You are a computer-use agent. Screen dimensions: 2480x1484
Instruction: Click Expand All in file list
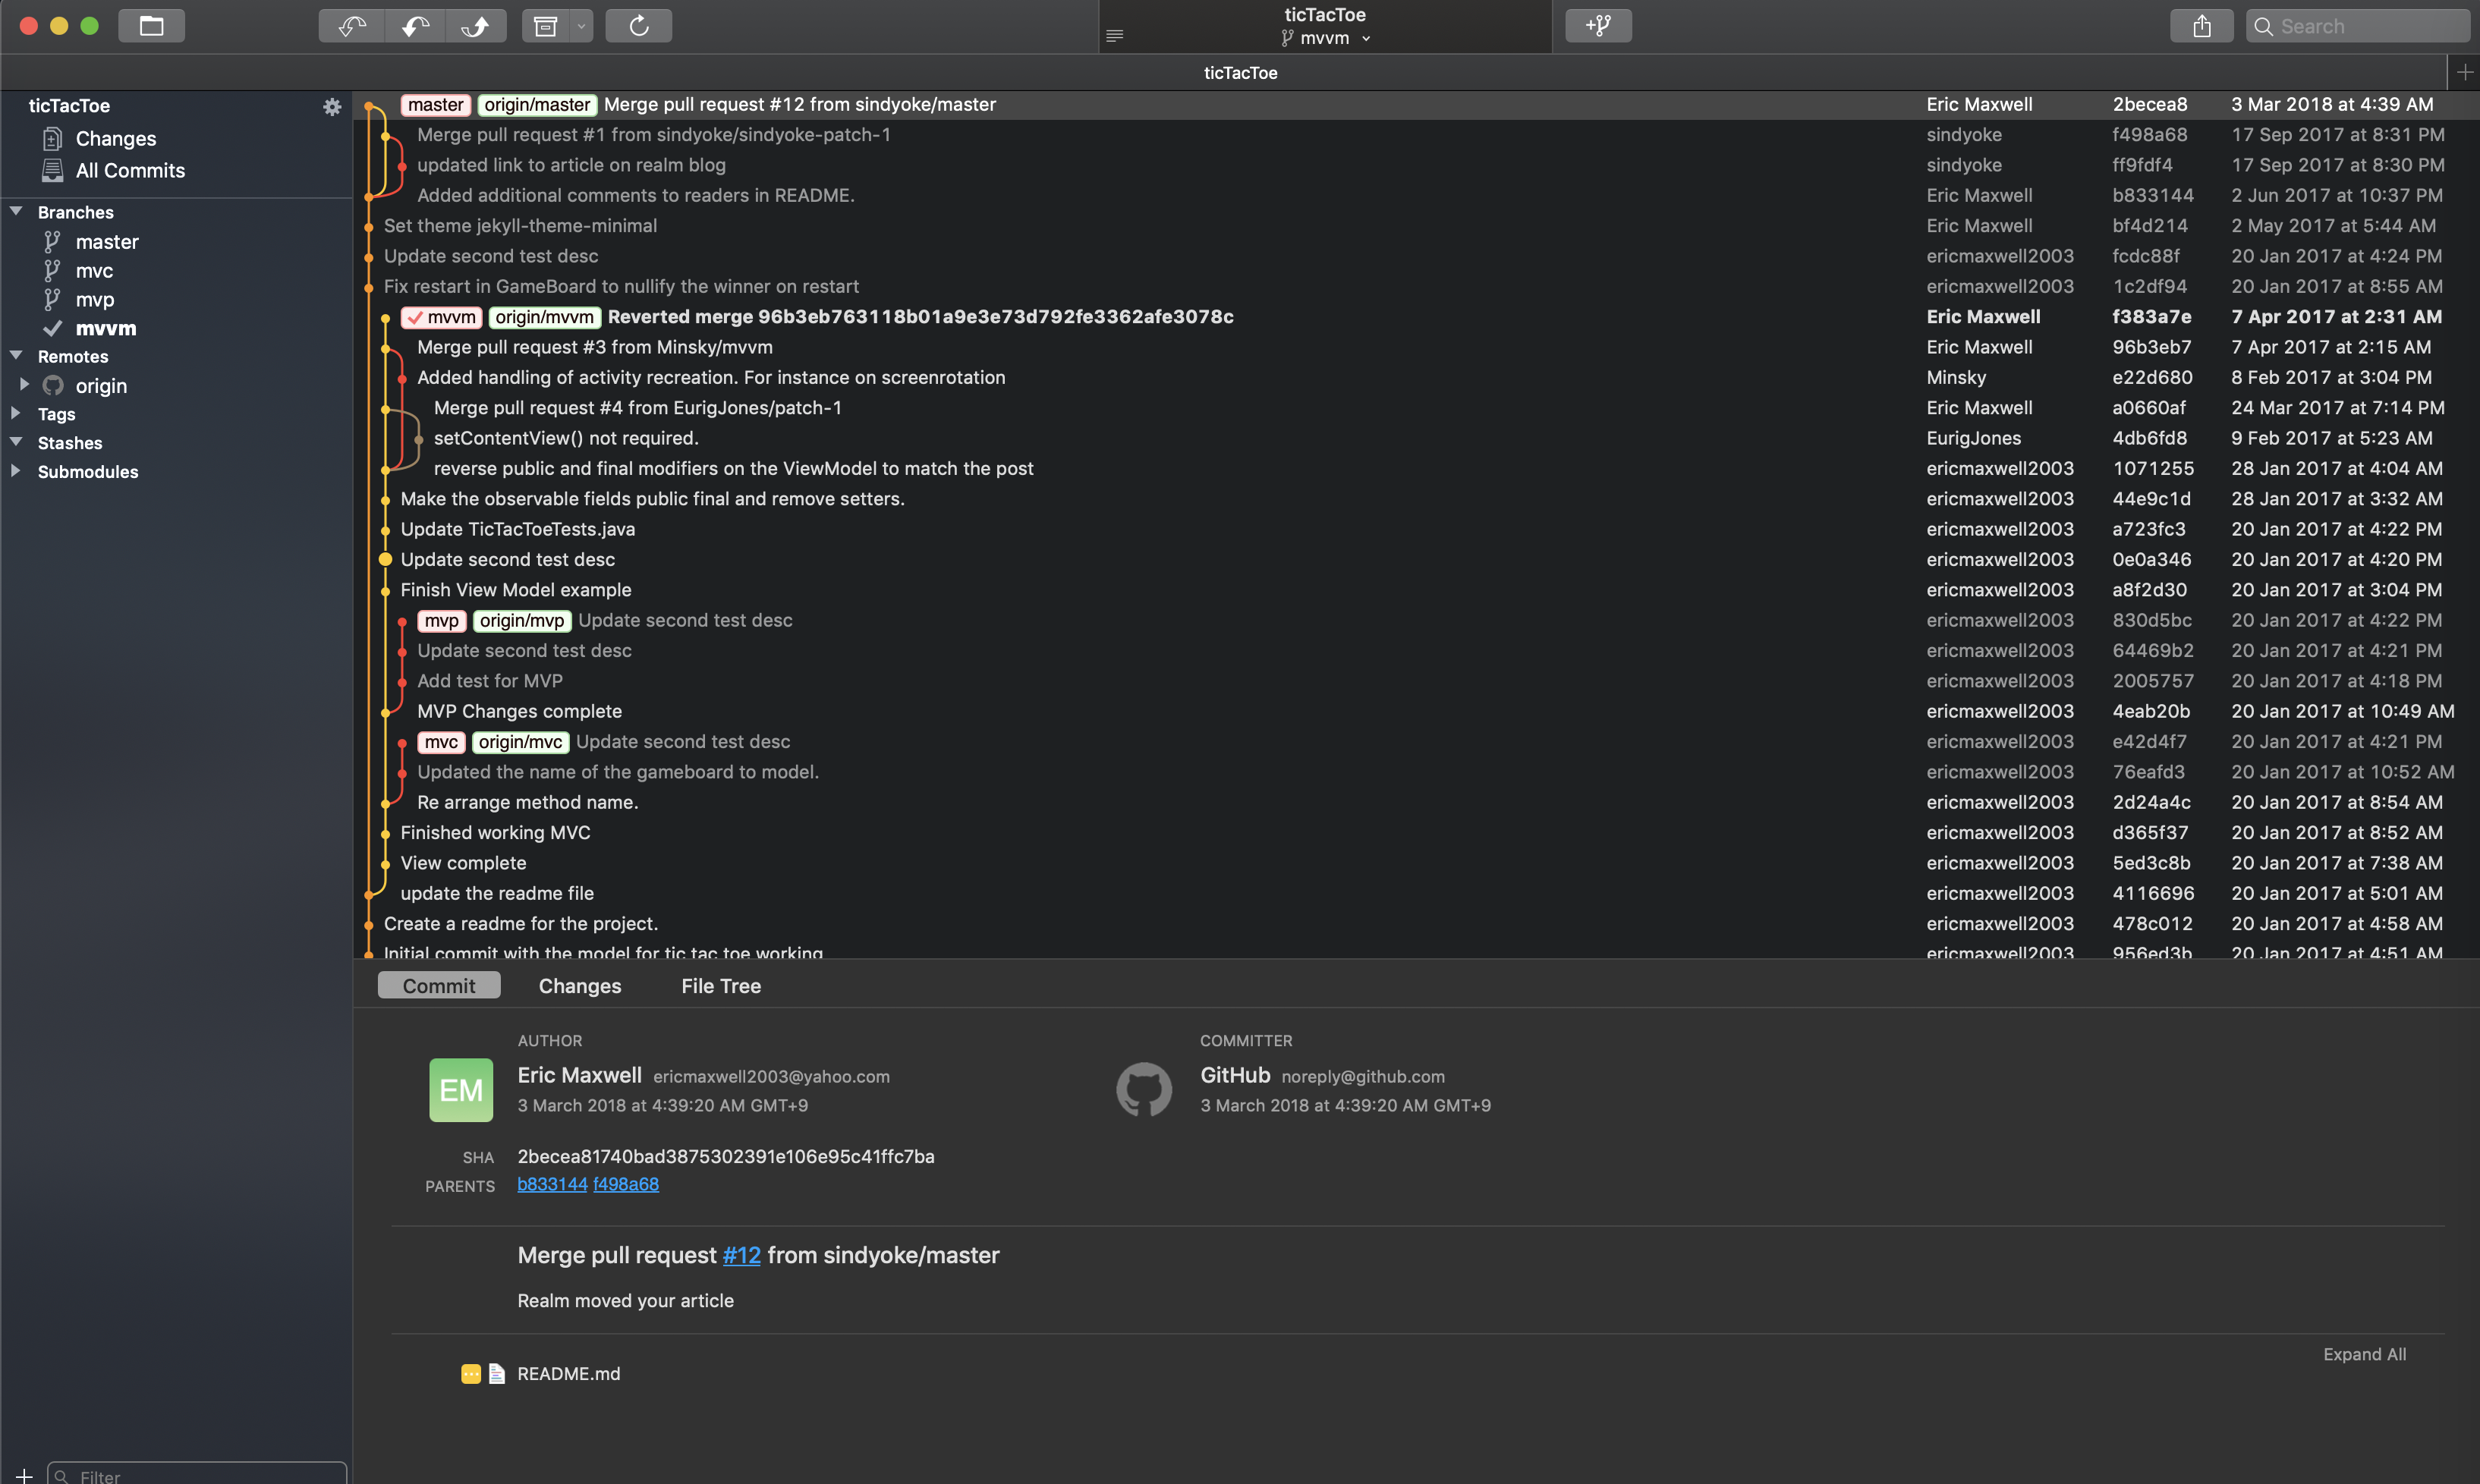click(2364, 1354)
